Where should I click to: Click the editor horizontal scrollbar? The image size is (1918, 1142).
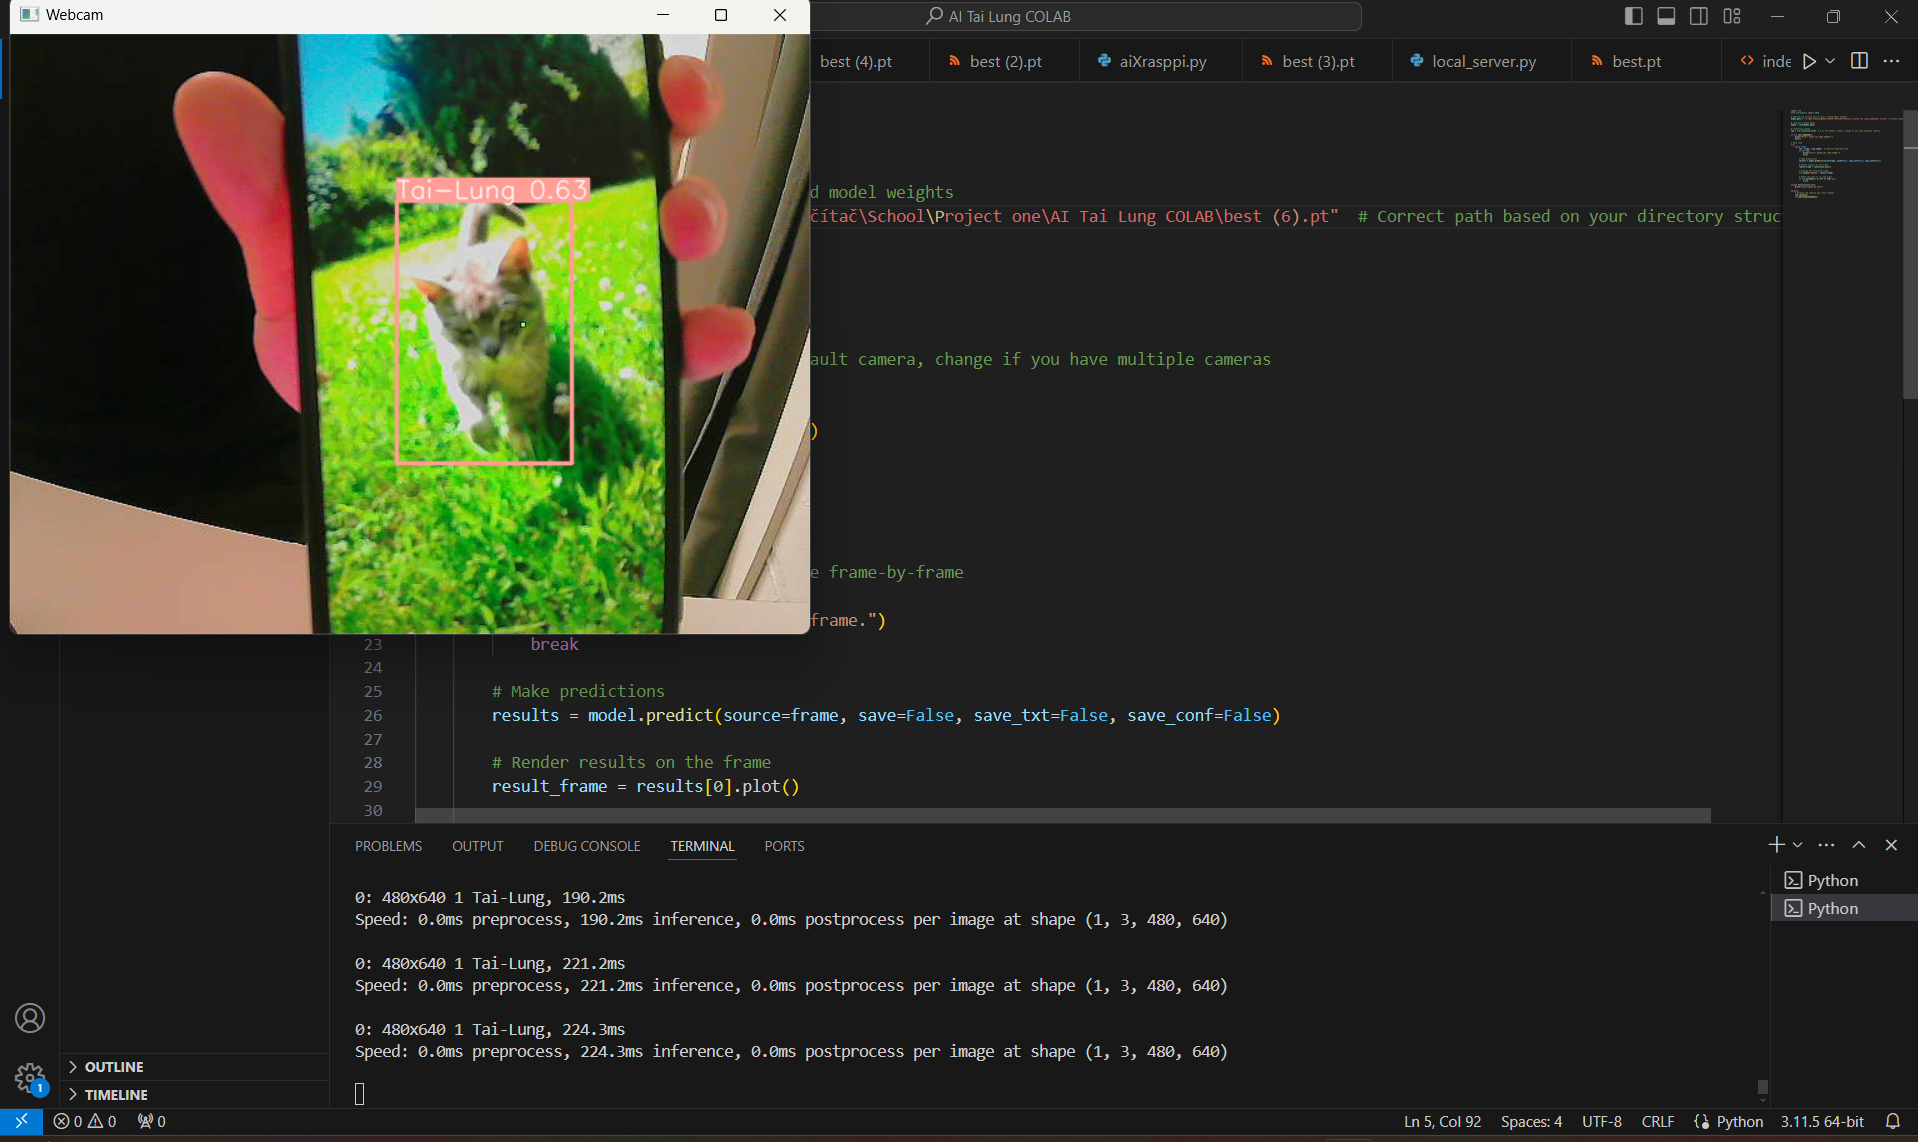pyautogui.click(x=1062, y=816)
